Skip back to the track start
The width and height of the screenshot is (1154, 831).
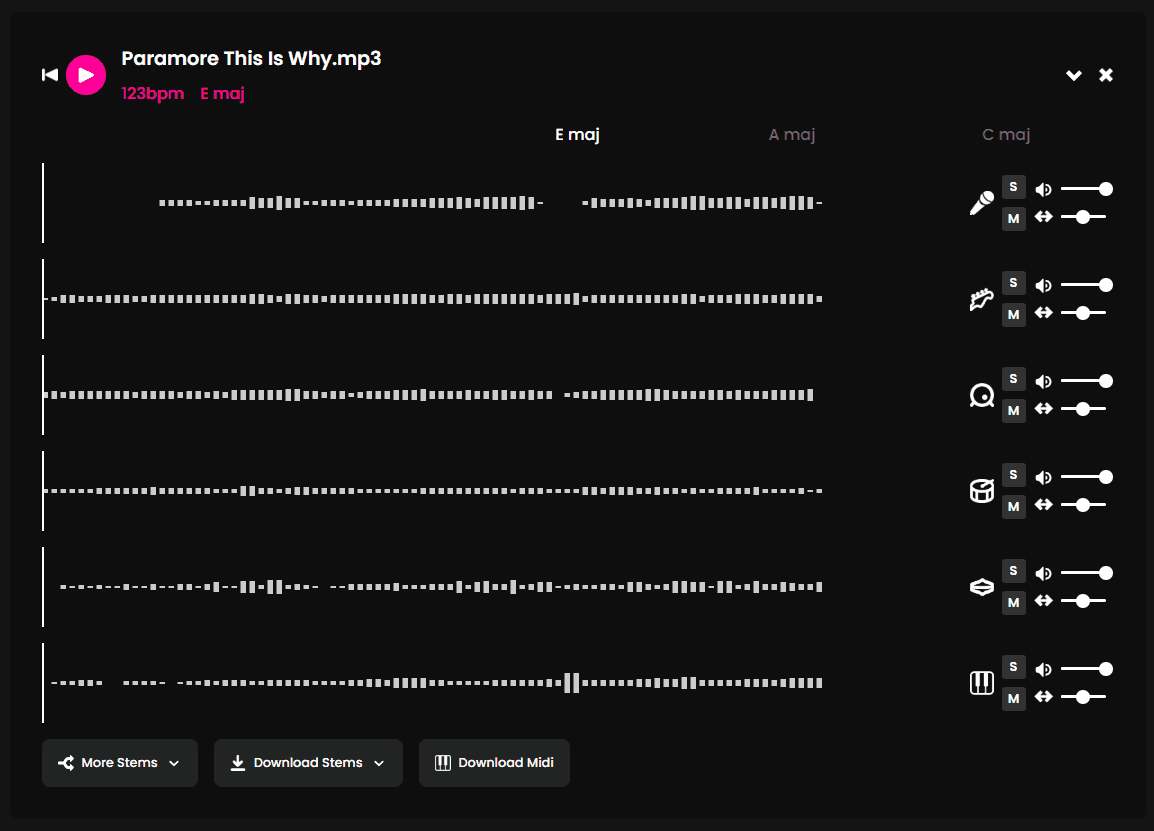(x=49, y=75)
